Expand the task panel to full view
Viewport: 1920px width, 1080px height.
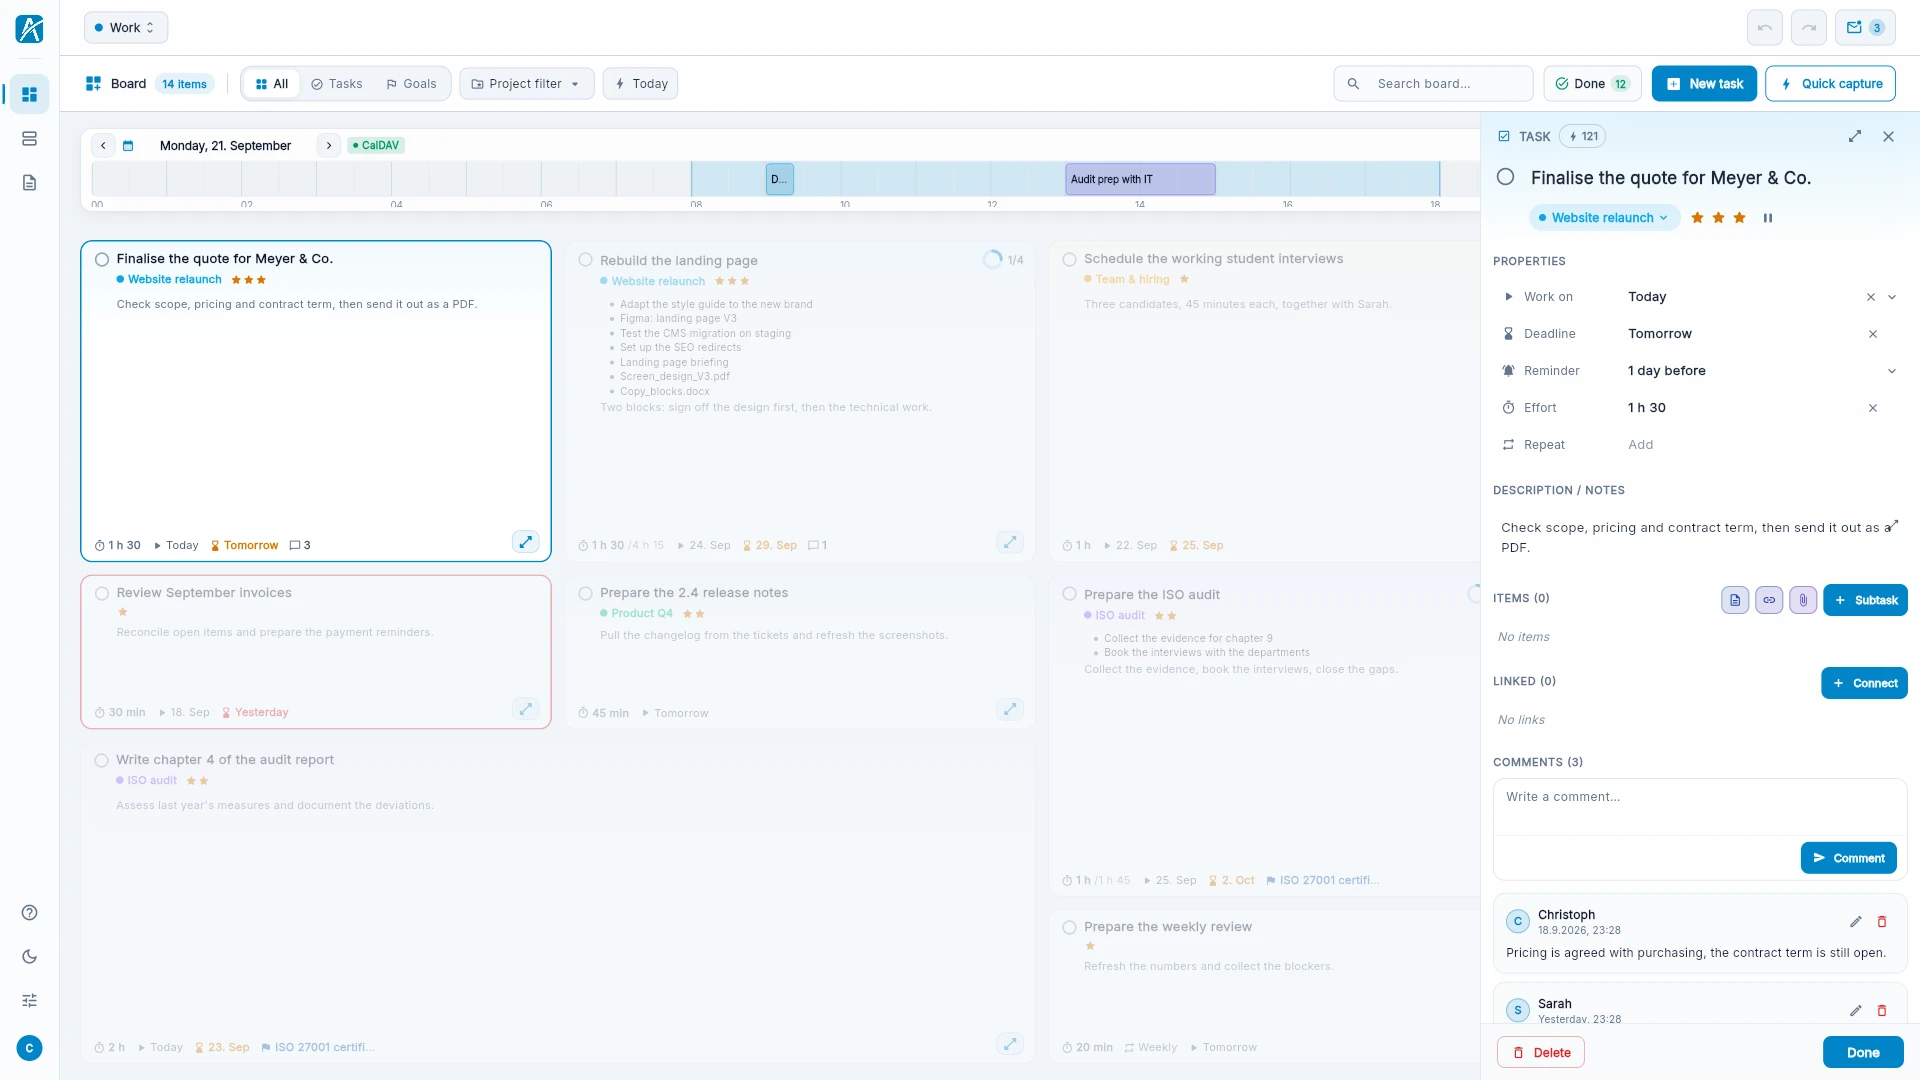click(1854, 136)
